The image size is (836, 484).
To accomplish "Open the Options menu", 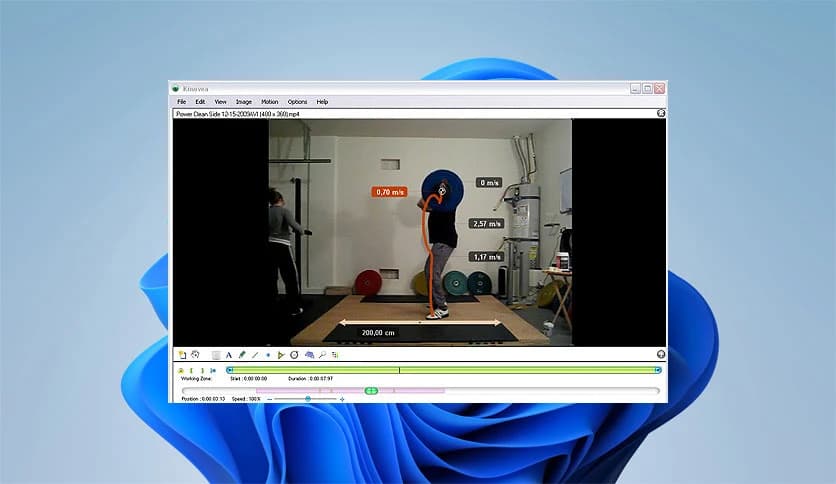I will tap(297, 101).
